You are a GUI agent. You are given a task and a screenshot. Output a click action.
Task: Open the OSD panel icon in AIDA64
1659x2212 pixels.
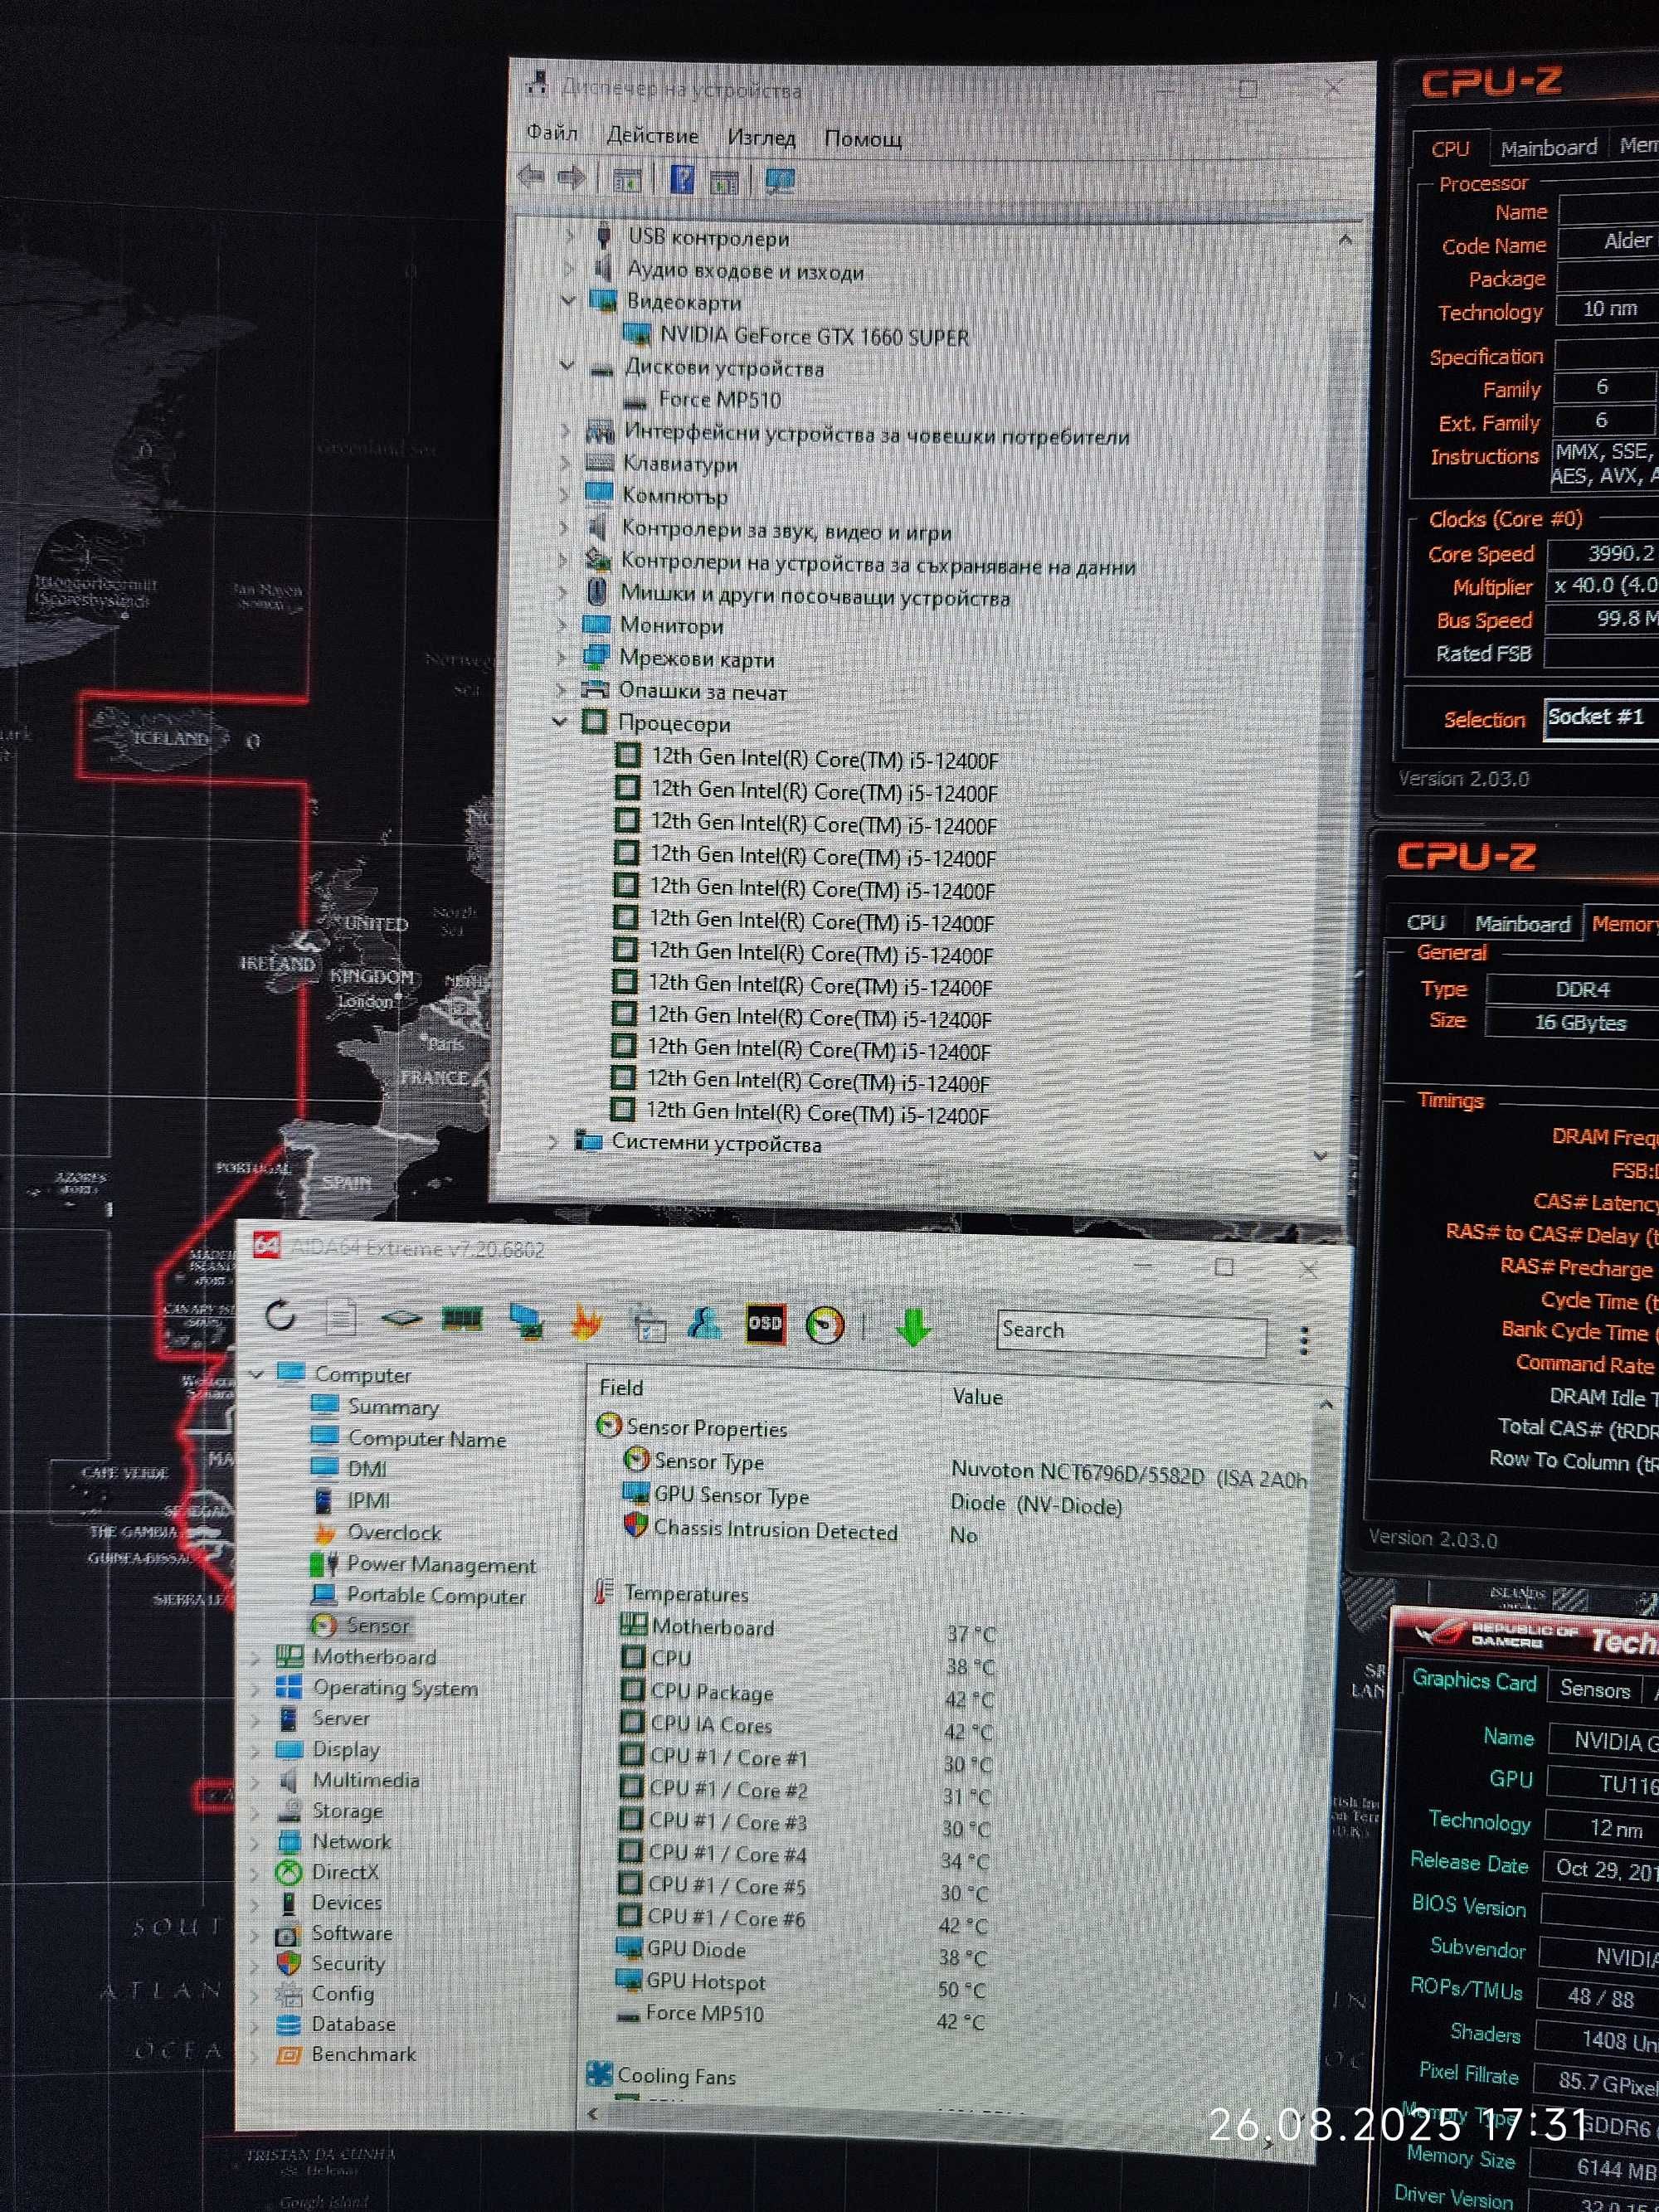765,1323
